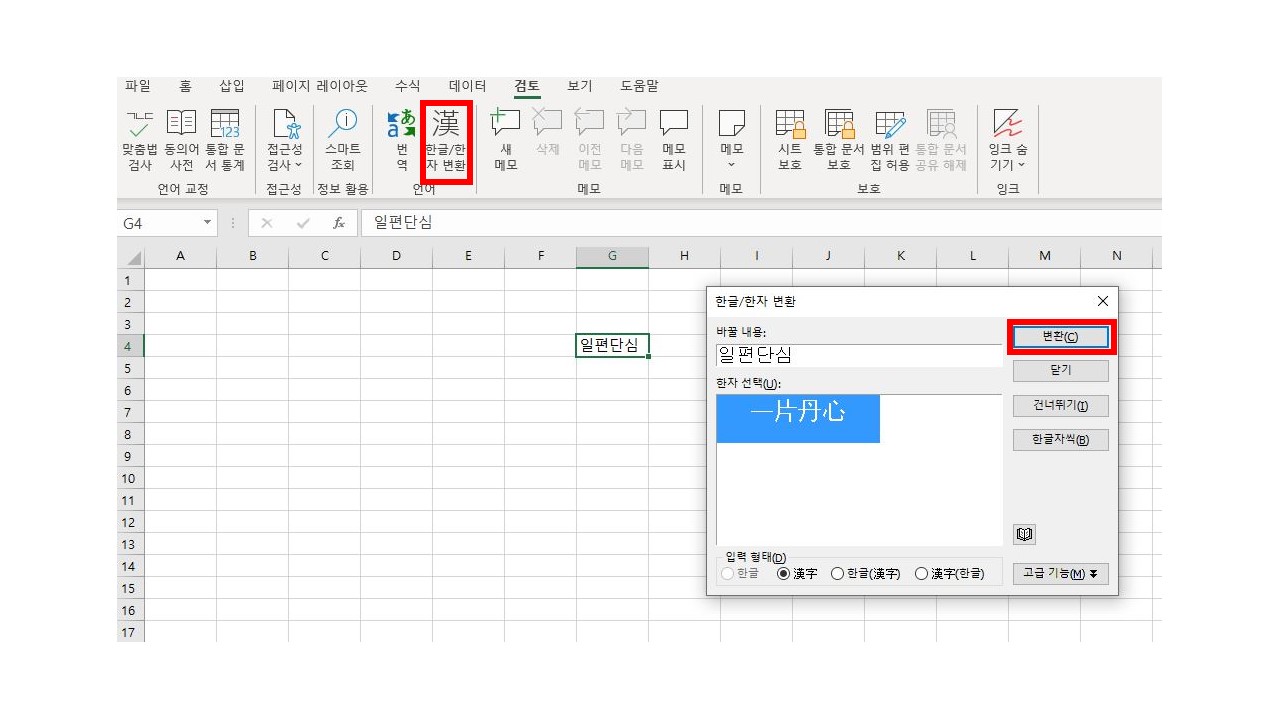This screenshot has height=720, width=1280.
Task: Click the Convert (변환) button
Action: pos(1060,337)
